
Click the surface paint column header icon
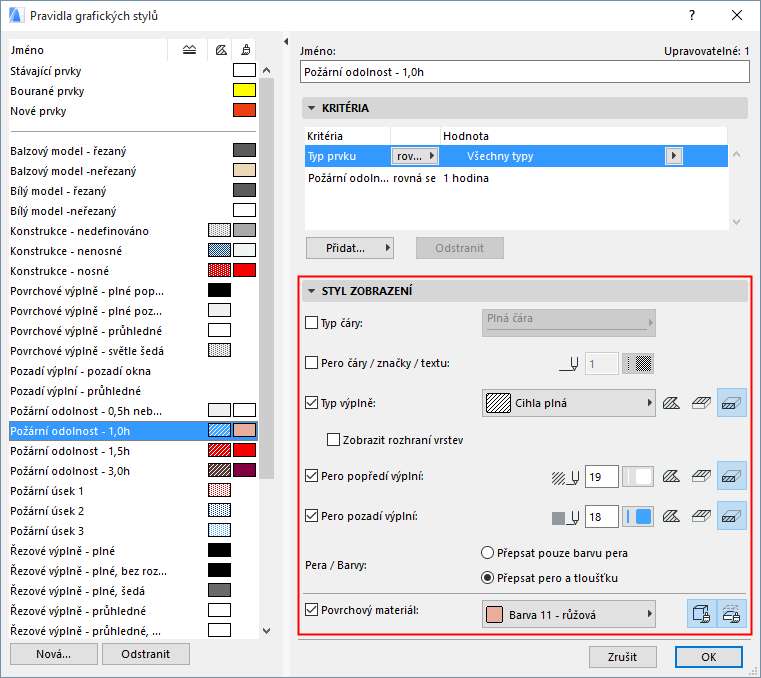pos(246,50)
